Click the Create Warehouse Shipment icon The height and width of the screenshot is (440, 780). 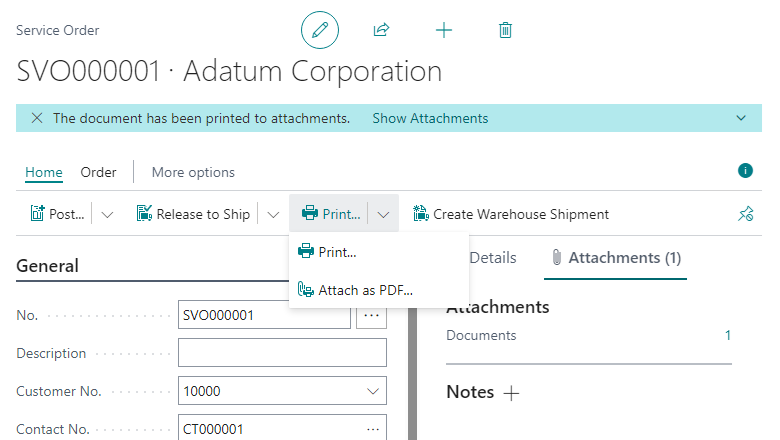[421, 213]
